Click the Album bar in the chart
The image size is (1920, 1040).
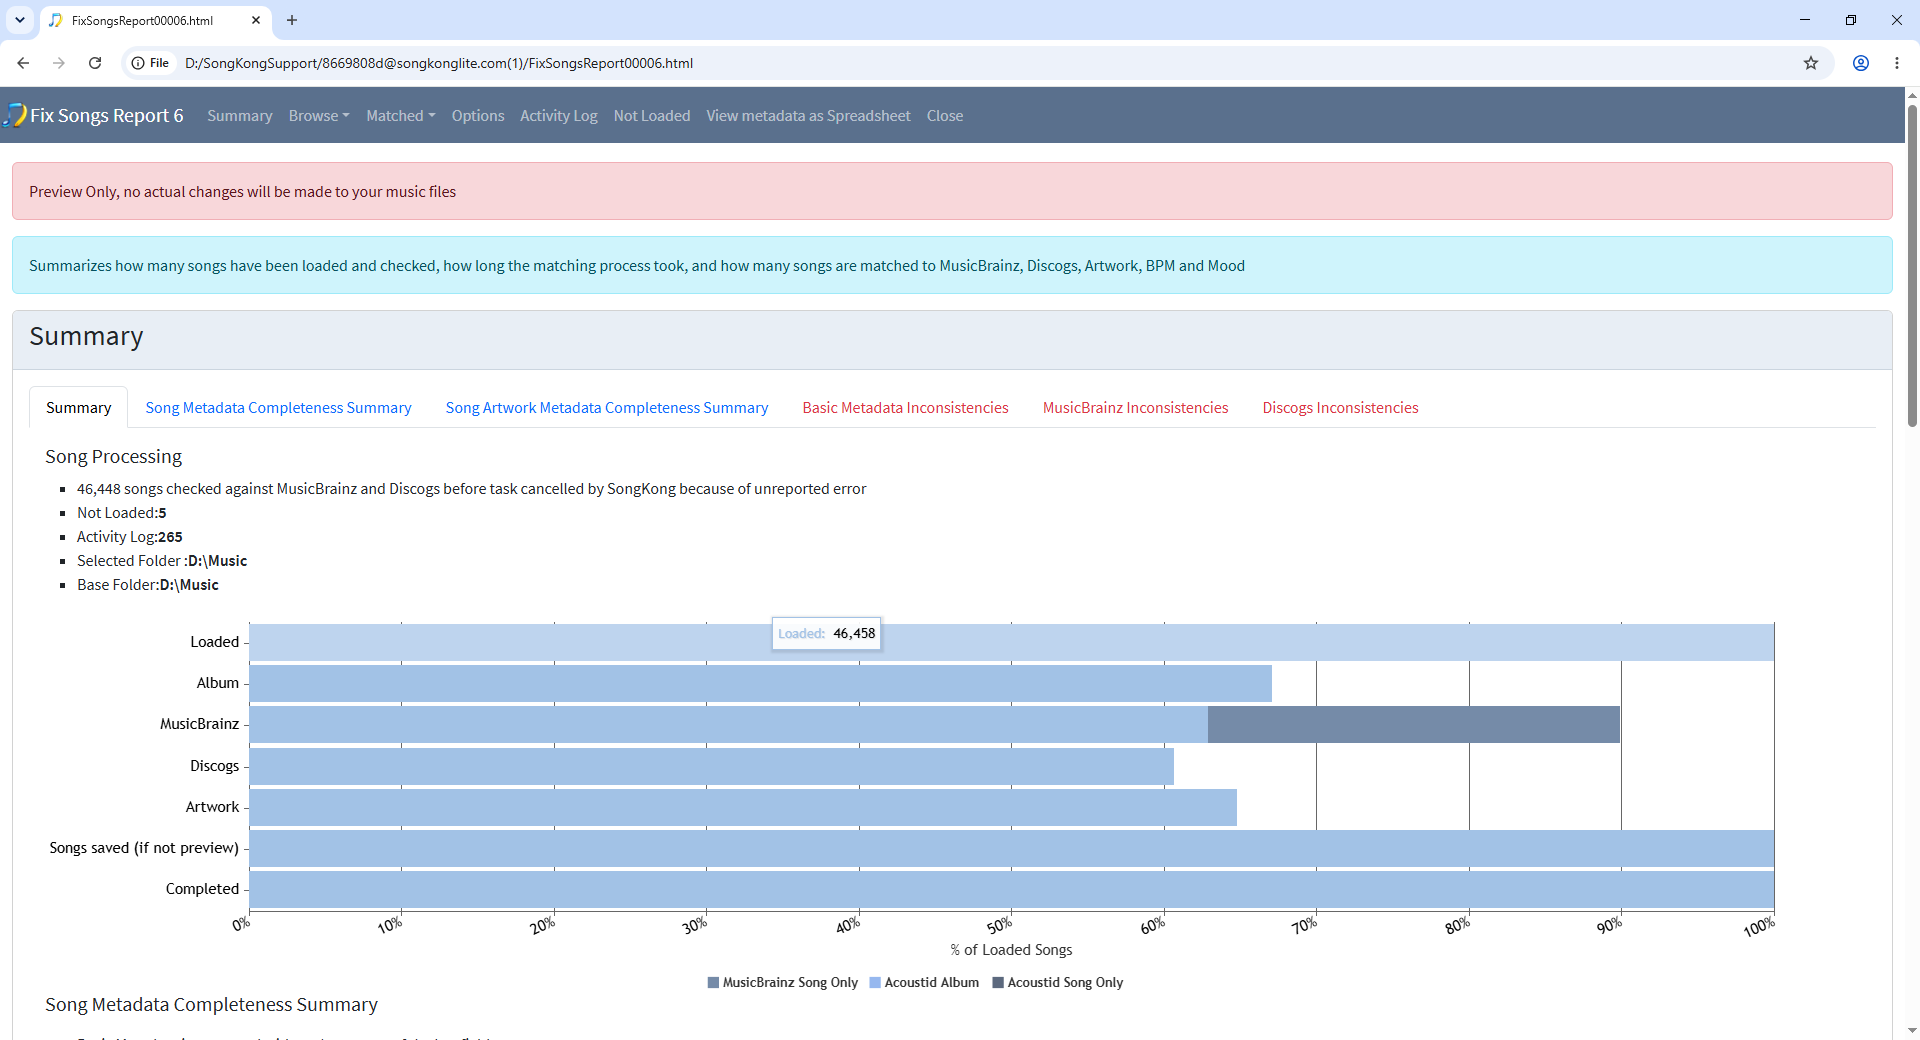(x=761, y=683)
